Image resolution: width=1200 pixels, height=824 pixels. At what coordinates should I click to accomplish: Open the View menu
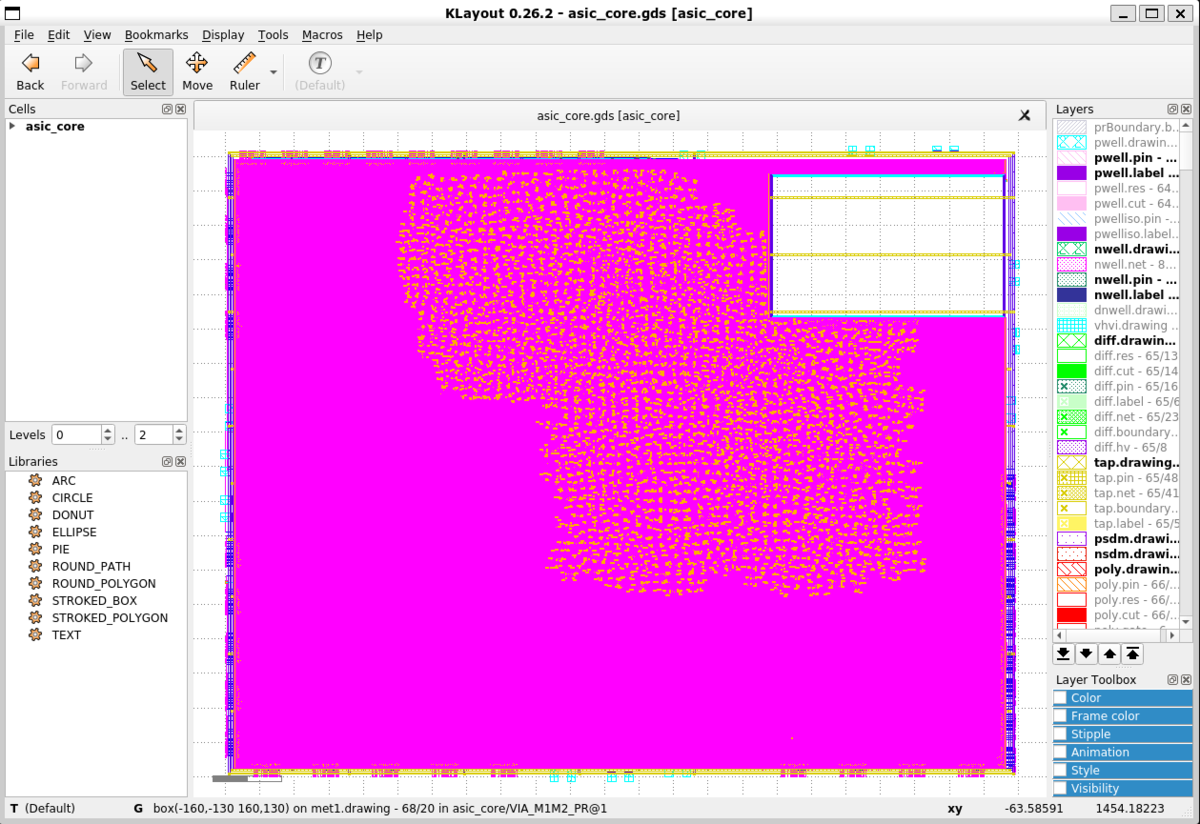click(x=97, y=34)
